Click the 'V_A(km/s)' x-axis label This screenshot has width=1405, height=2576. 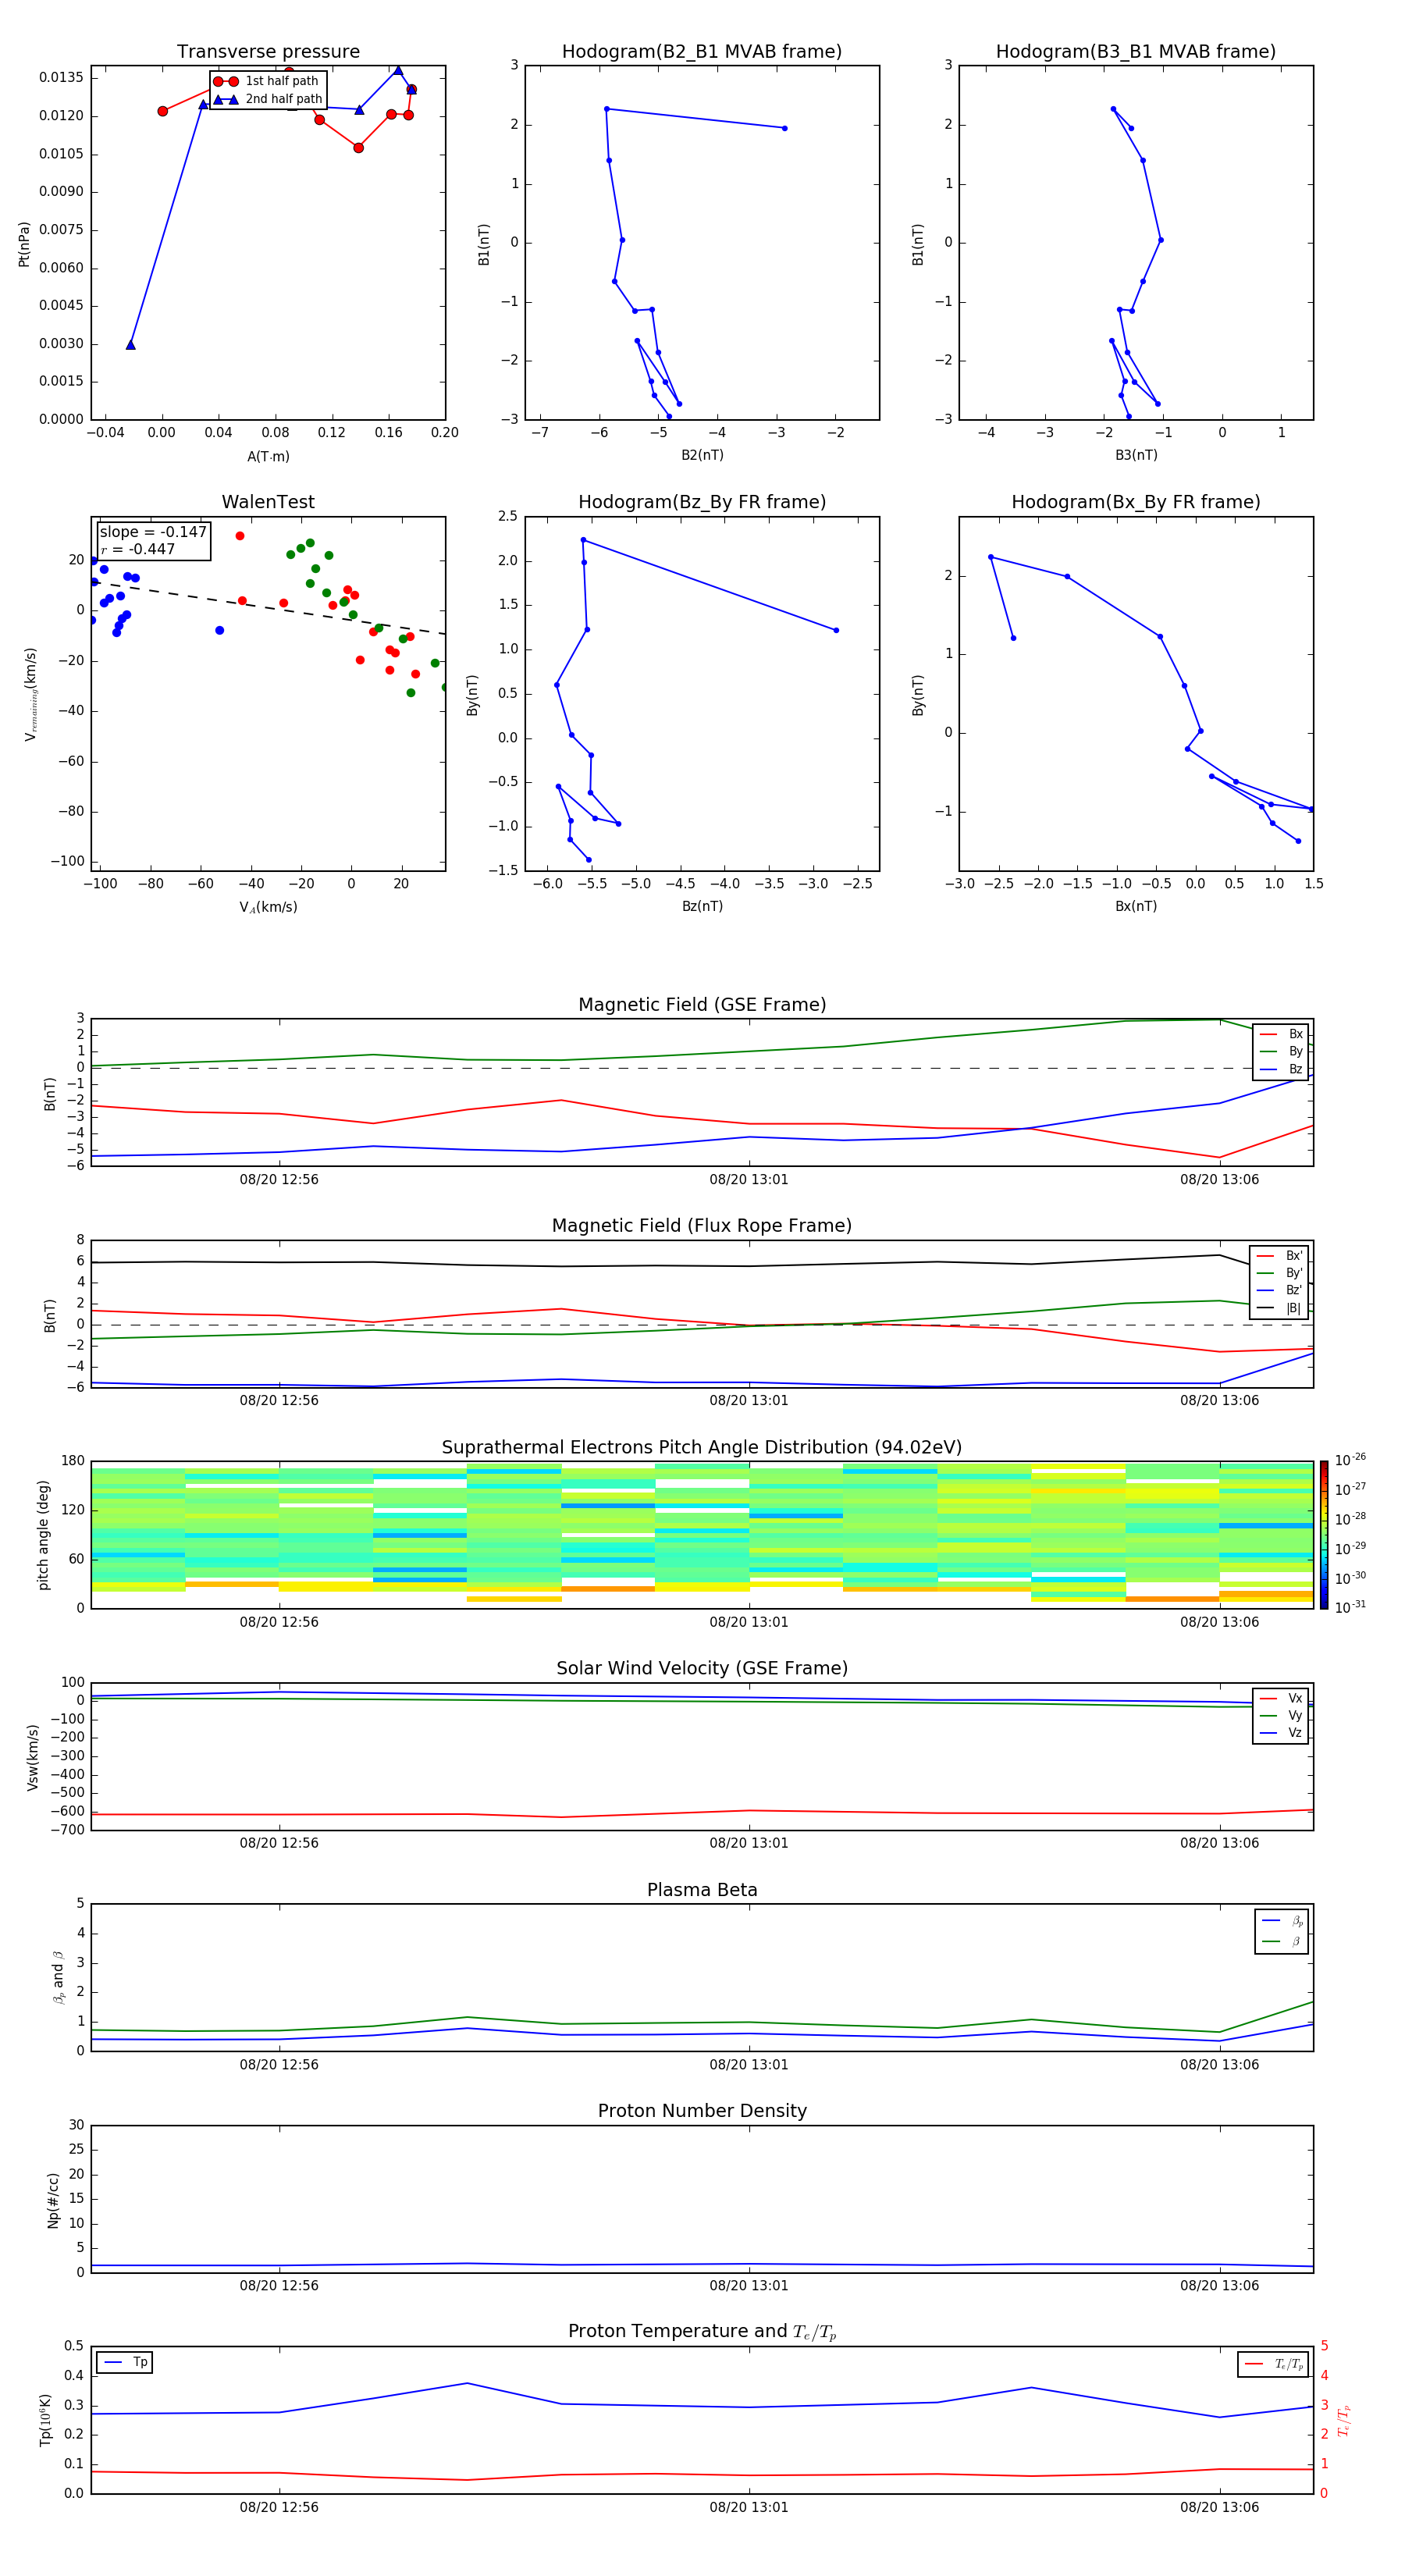click(x=268, y=908)
